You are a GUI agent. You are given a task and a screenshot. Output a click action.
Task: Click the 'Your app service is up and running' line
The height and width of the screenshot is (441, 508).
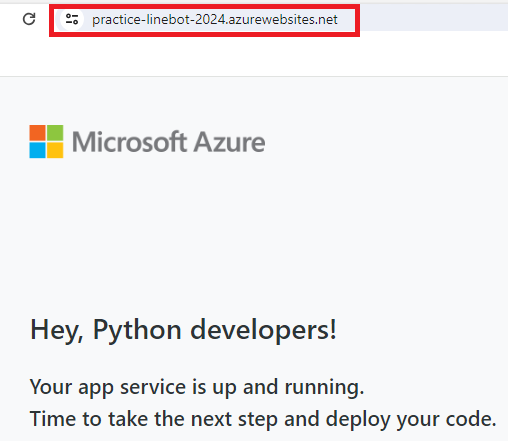tap(197, 387)
